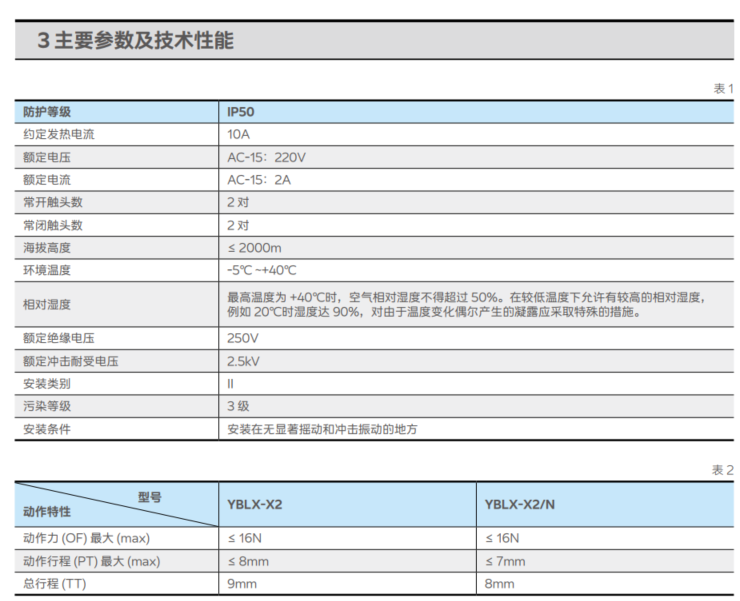Select the 安装类别 label
Viewport: 740px width, 601px height.
click(x=47, y=384)
